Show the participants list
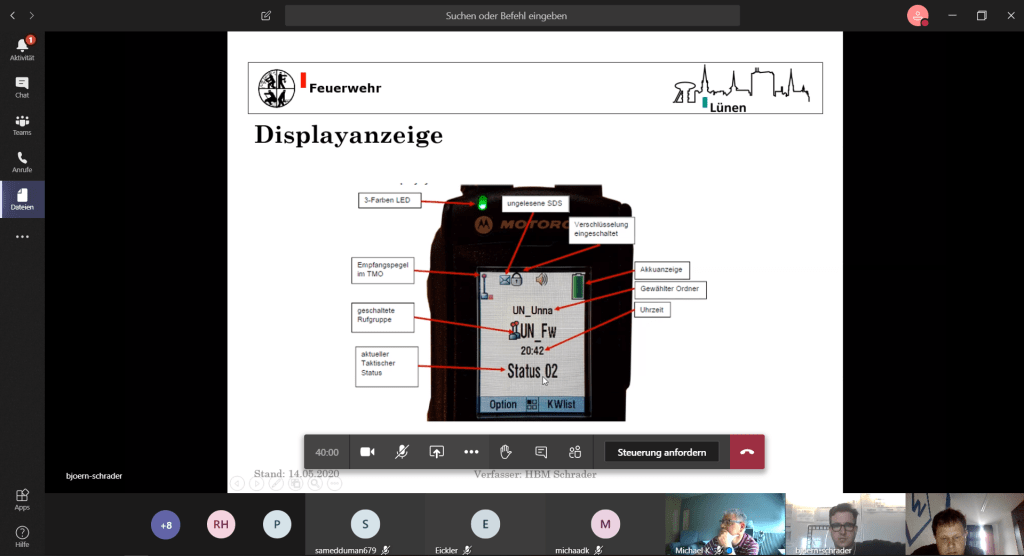Screen dimensions: 1024x556 575,452
